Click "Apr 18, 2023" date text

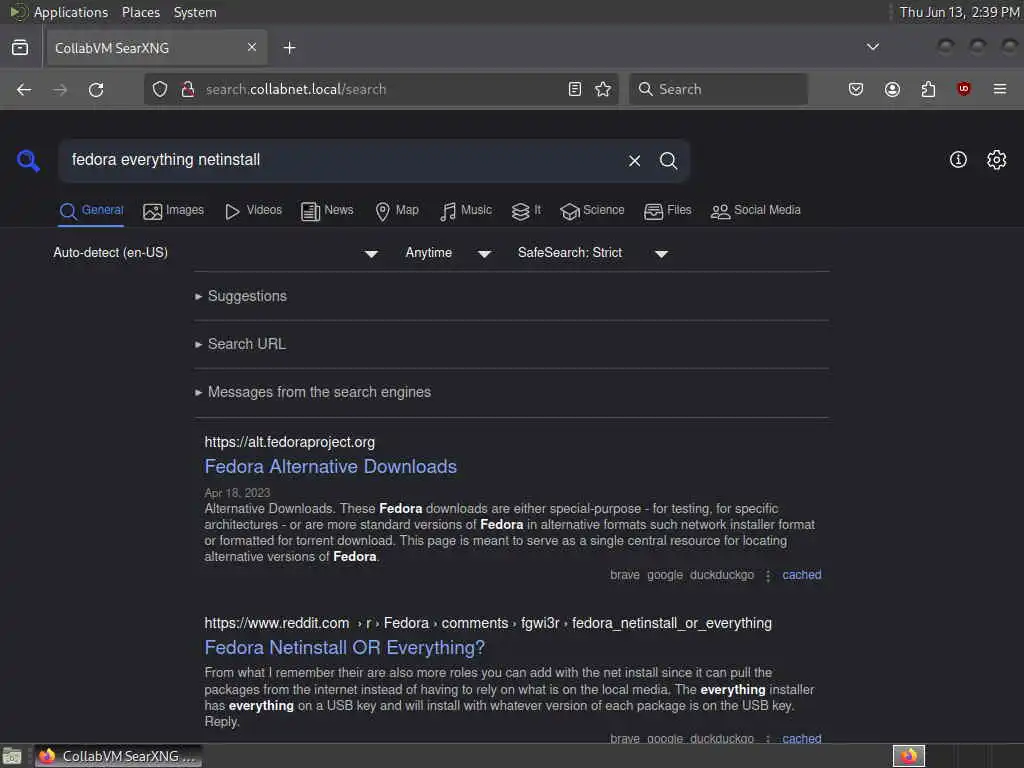237,493
